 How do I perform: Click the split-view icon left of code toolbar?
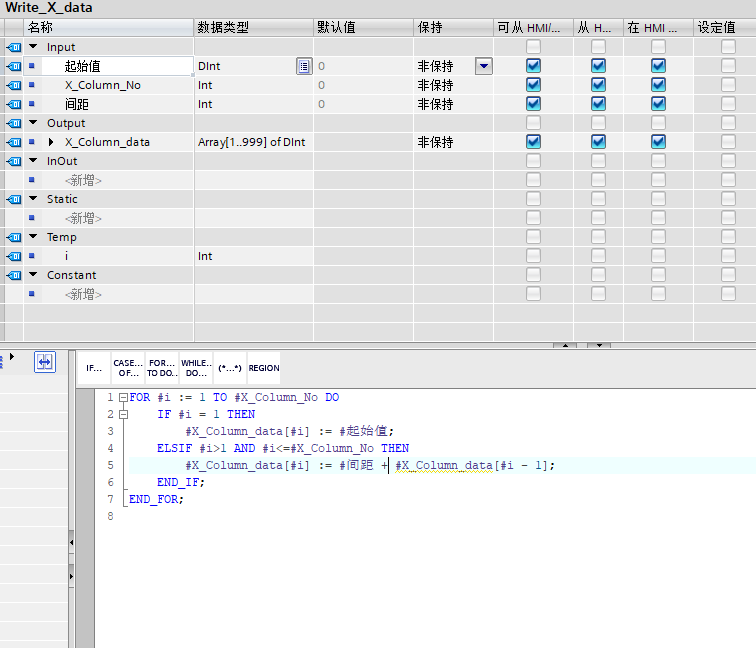[45, 363]
